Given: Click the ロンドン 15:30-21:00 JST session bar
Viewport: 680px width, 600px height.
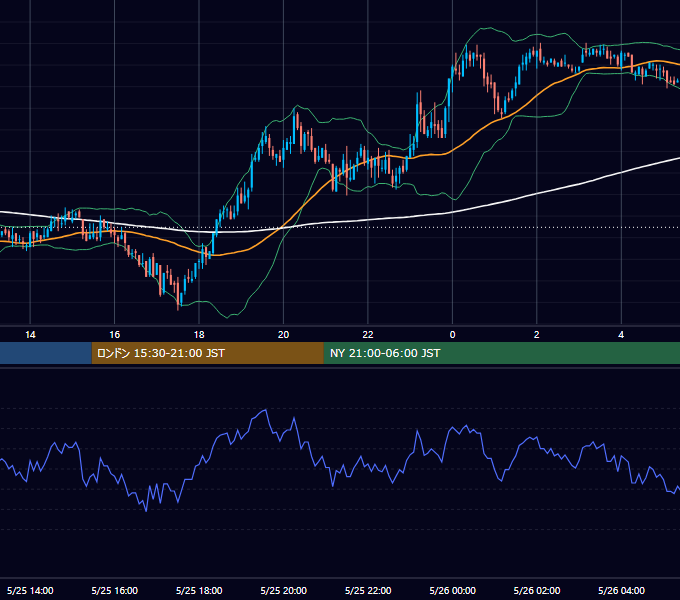Looking at the screenshot, I should point(207,353).
